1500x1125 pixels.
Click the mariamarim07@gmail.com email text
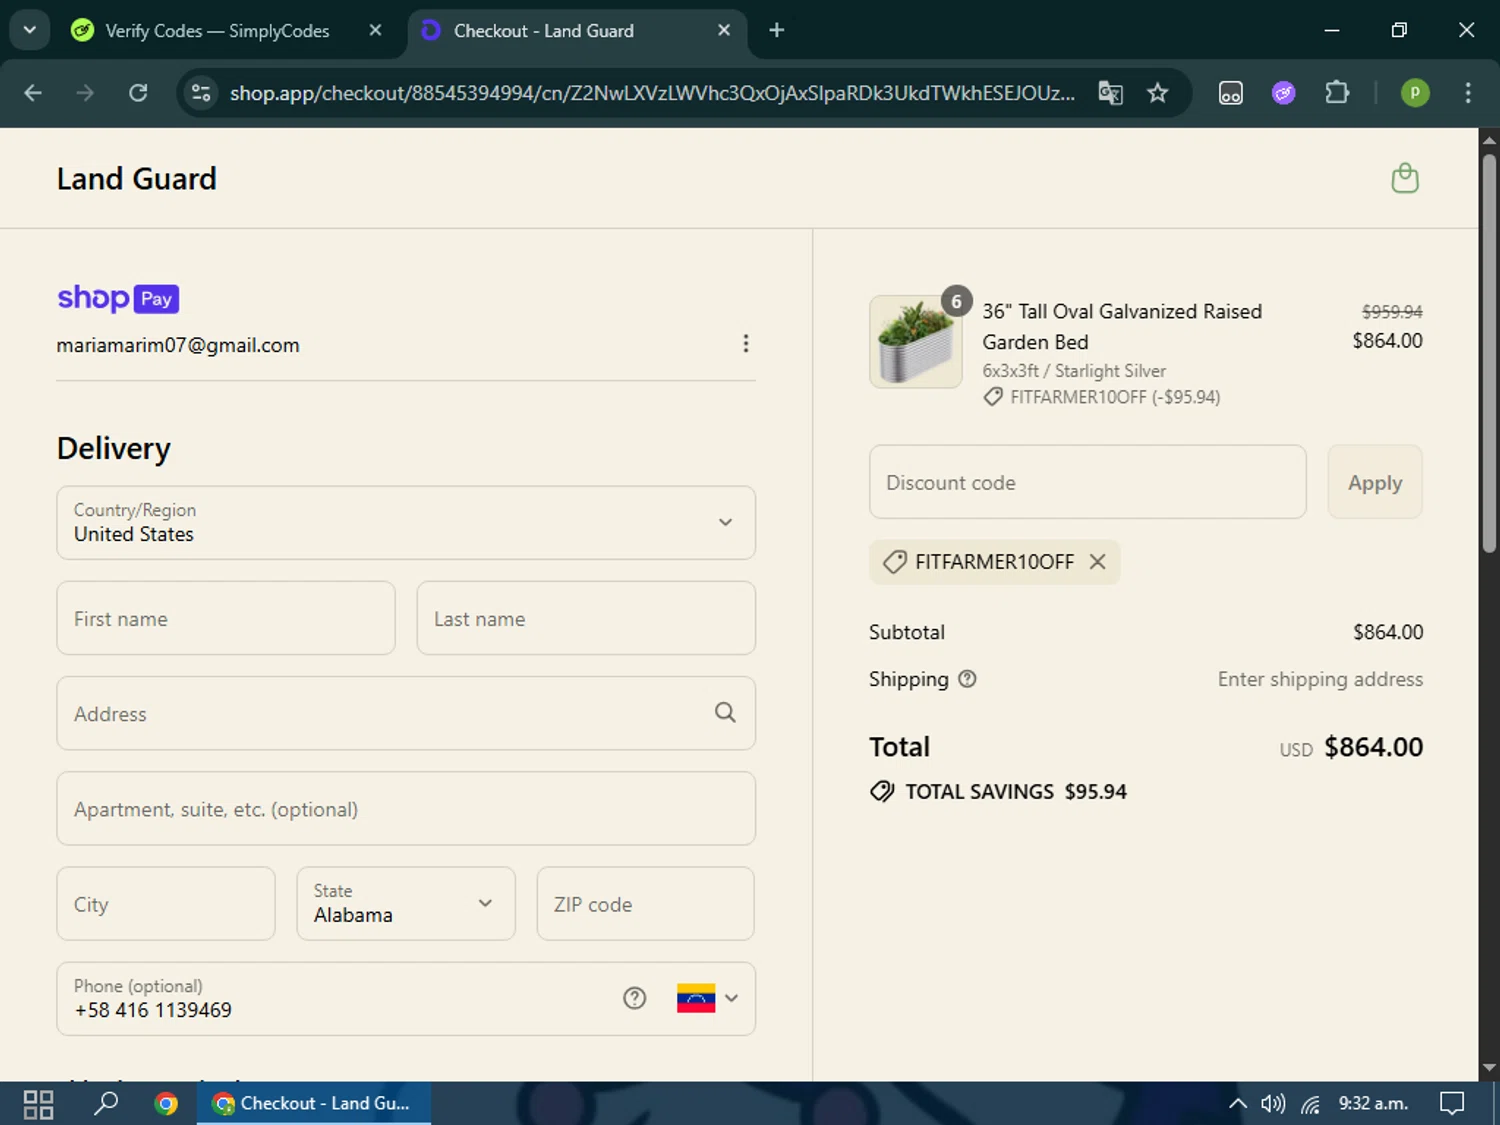tap(178, 345)
